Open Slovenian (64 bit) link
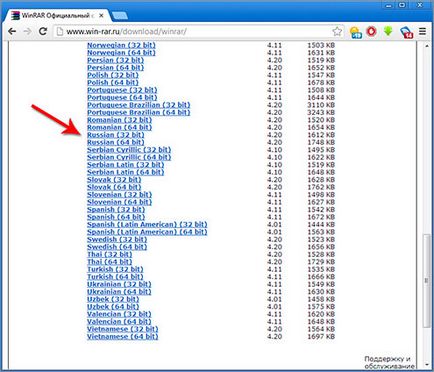The height and width of the screenshot is (372, 434). click(119, 202)
